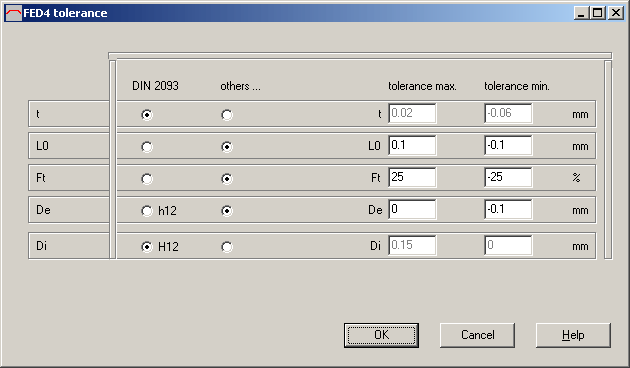This screenshot has height=368, width=630.
Task: Click the 'others ...' column header text
Action: [x=240, y=86]
